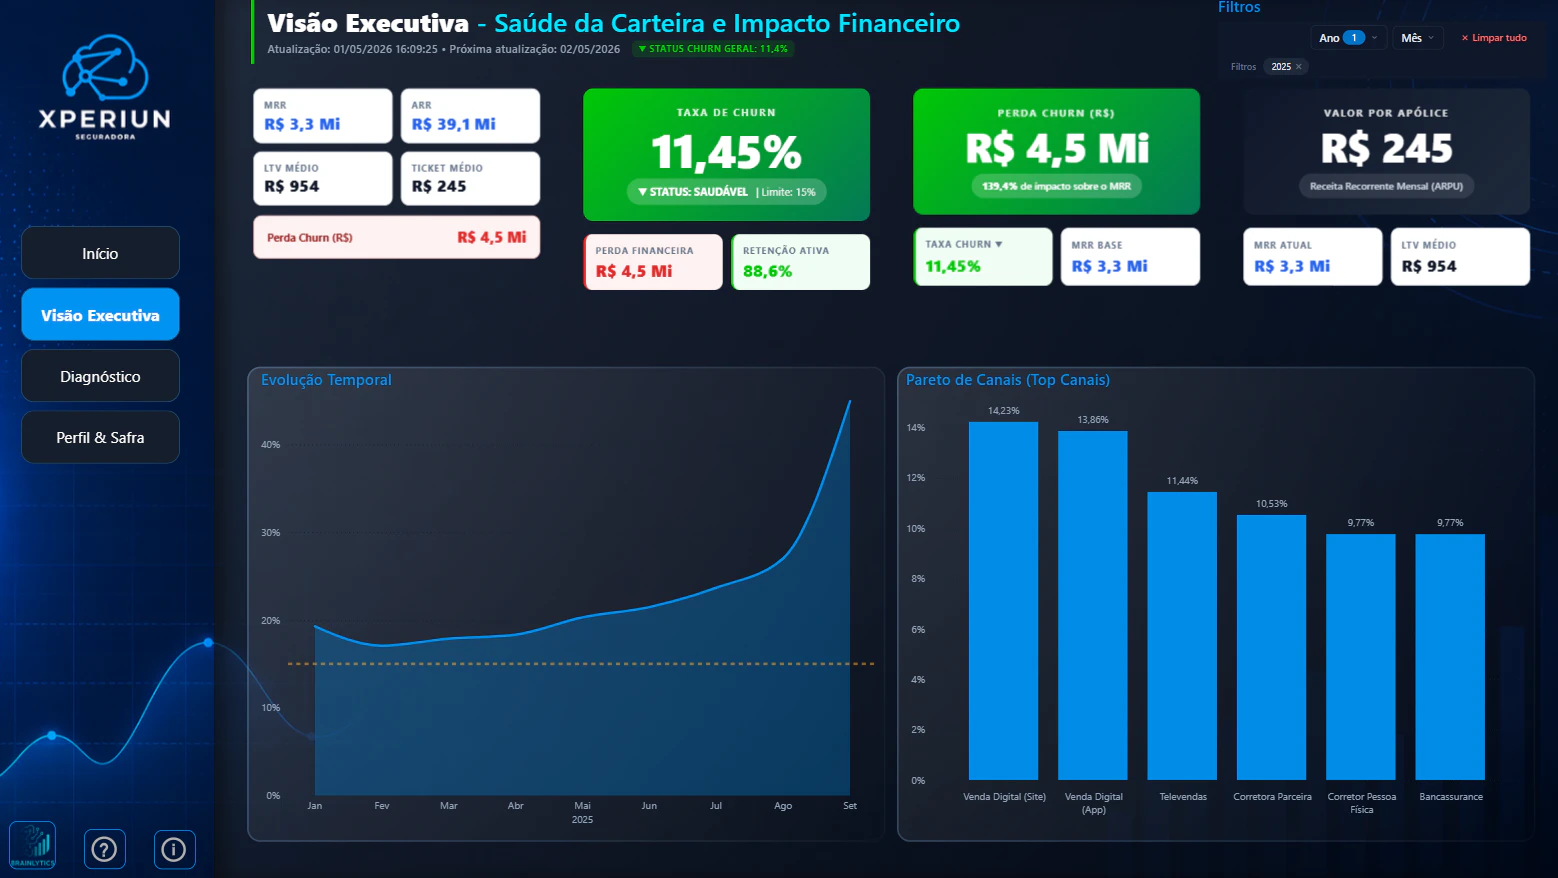This screenshot has width=1558, height=878.
Task: Expand the Mês filter dropdown
Action: click(1417, 38)
